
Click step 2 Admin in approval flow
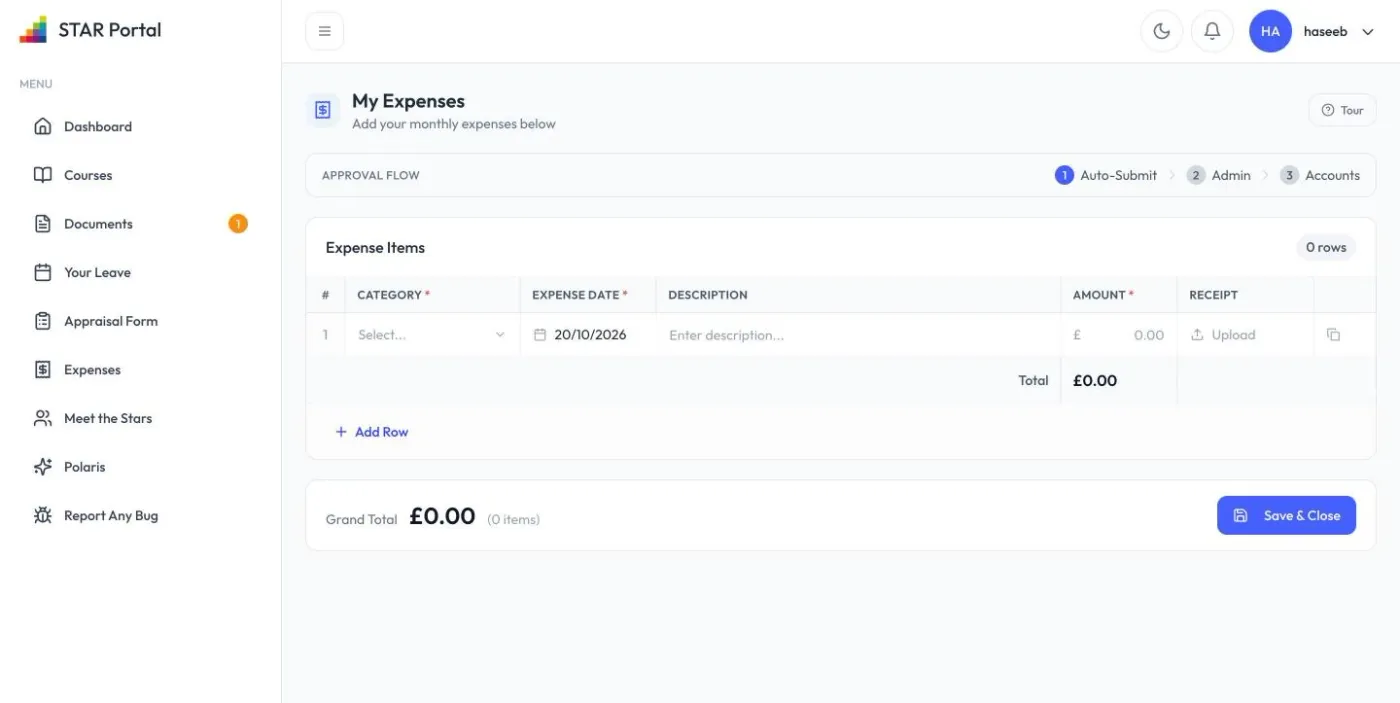point(1219,175)
